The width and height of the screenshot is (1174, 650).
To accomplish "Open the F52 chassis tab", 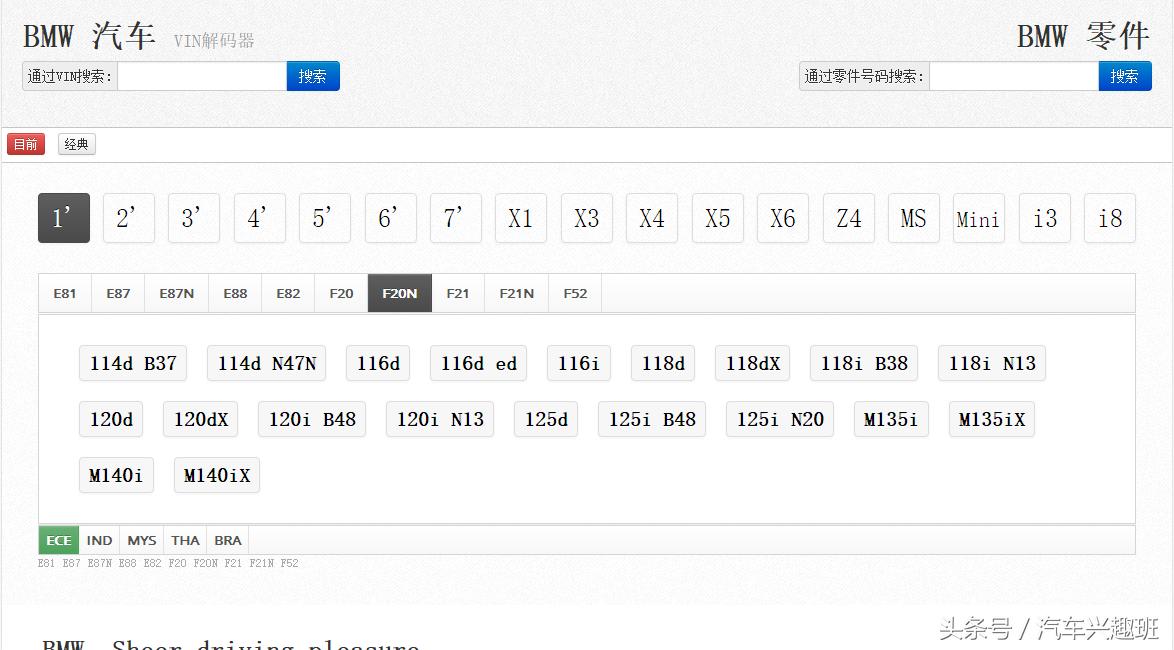I will point(575,294).
